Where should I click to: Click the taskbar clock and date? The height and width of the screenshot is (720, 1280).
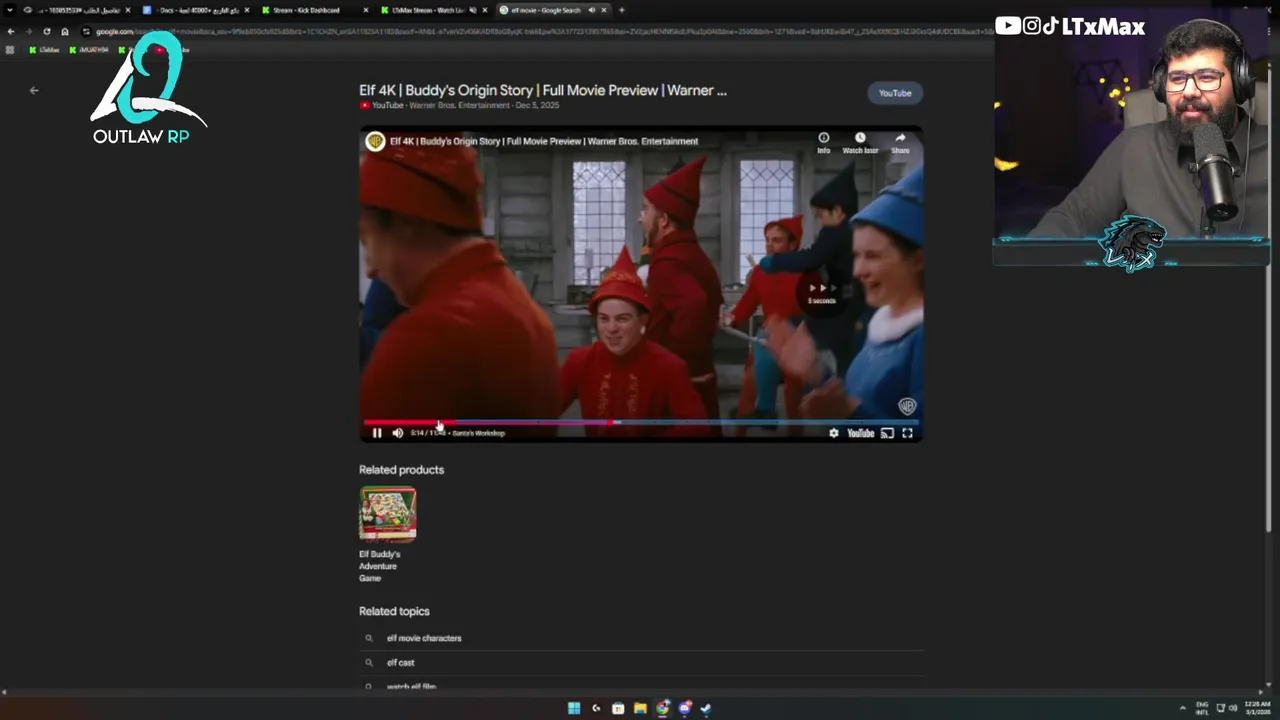coord(1257,708)
